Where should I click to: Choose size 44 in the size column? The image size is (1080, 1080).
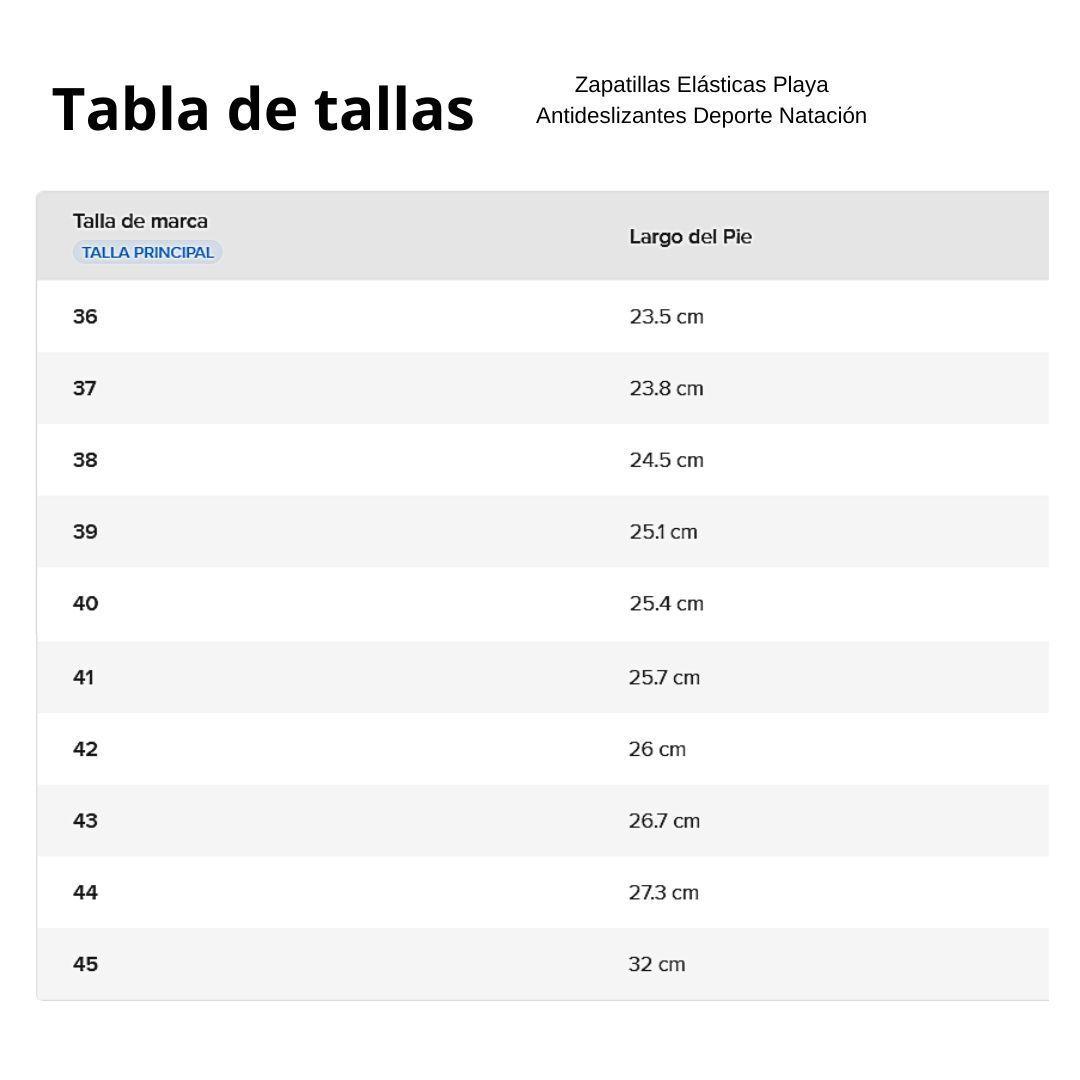85,892
